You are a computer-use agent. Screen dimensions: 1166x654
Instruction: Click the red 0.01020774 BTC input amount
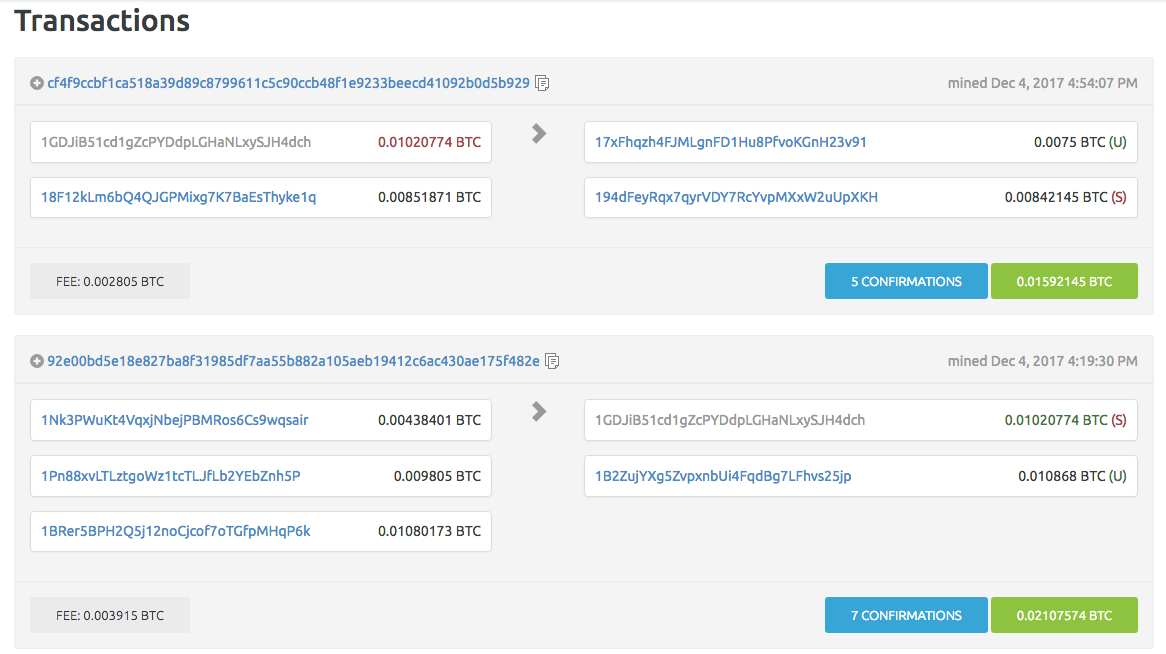click(x=429, y=142)
